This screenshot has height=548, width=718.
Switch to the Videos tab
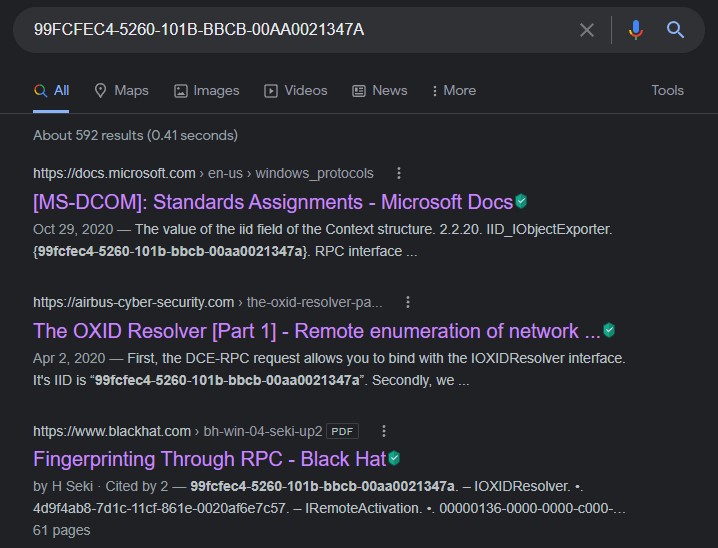coord(296,91)
